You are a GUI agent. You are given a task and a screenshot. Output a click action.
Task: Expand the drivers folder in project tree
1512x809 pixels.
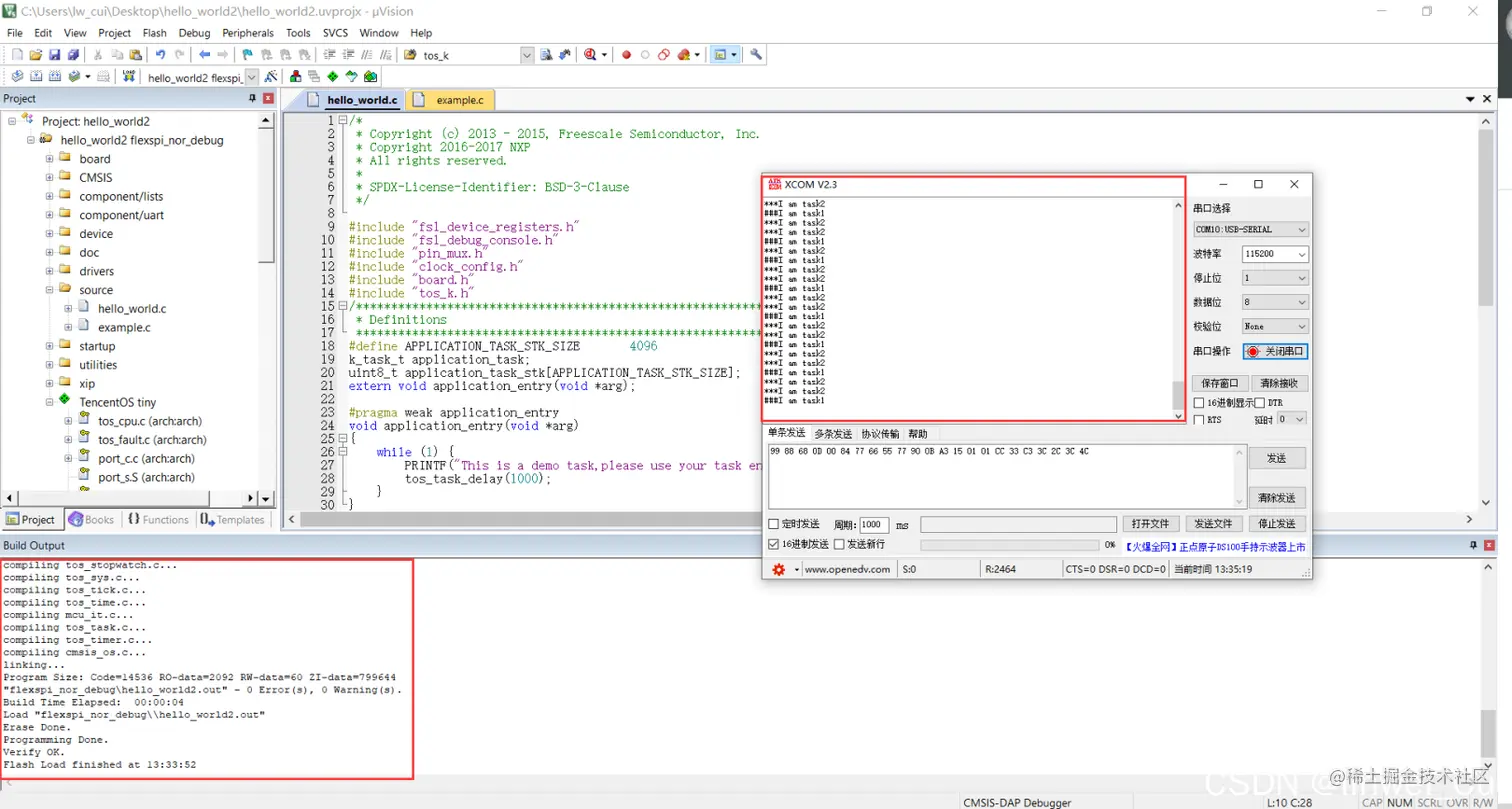tap(49, 271)
